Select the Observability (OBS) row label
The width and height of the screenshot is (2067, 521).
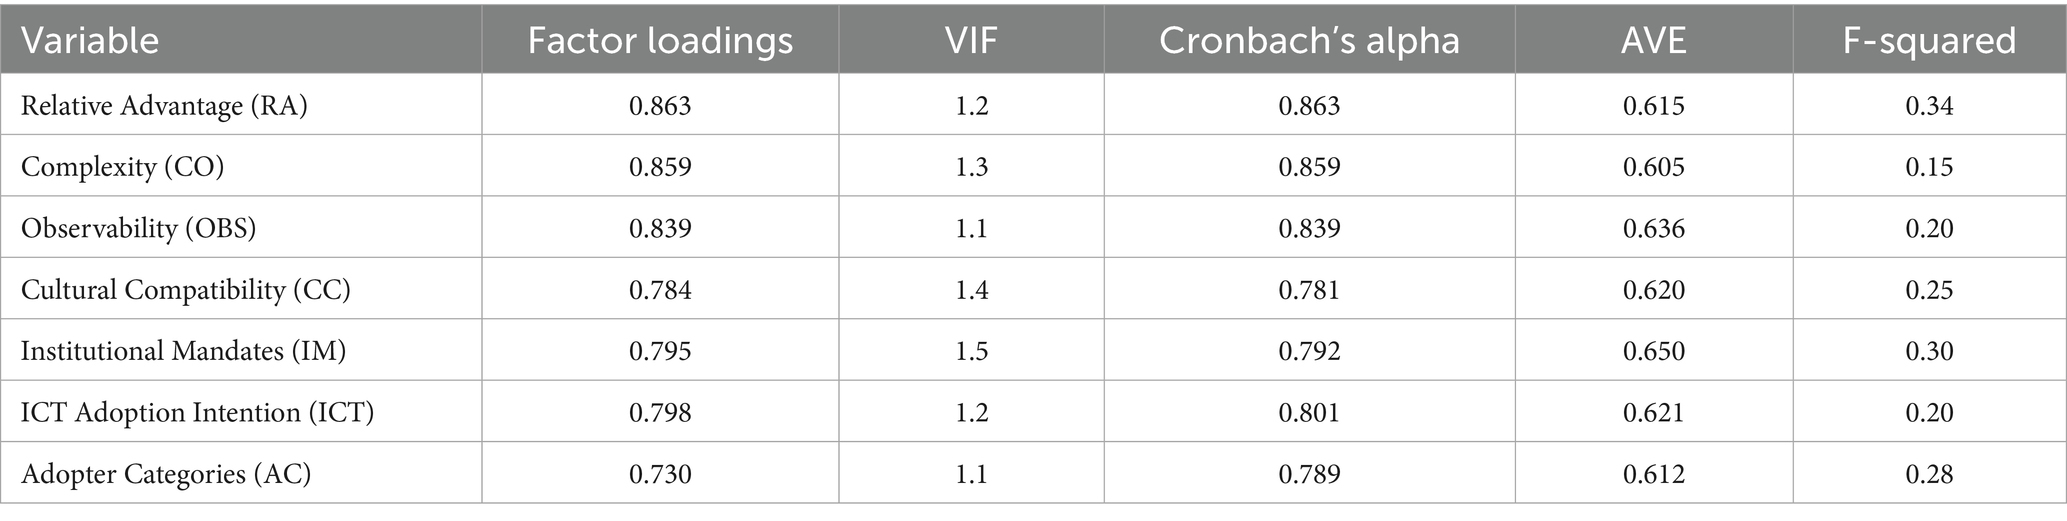pos(139,228)
